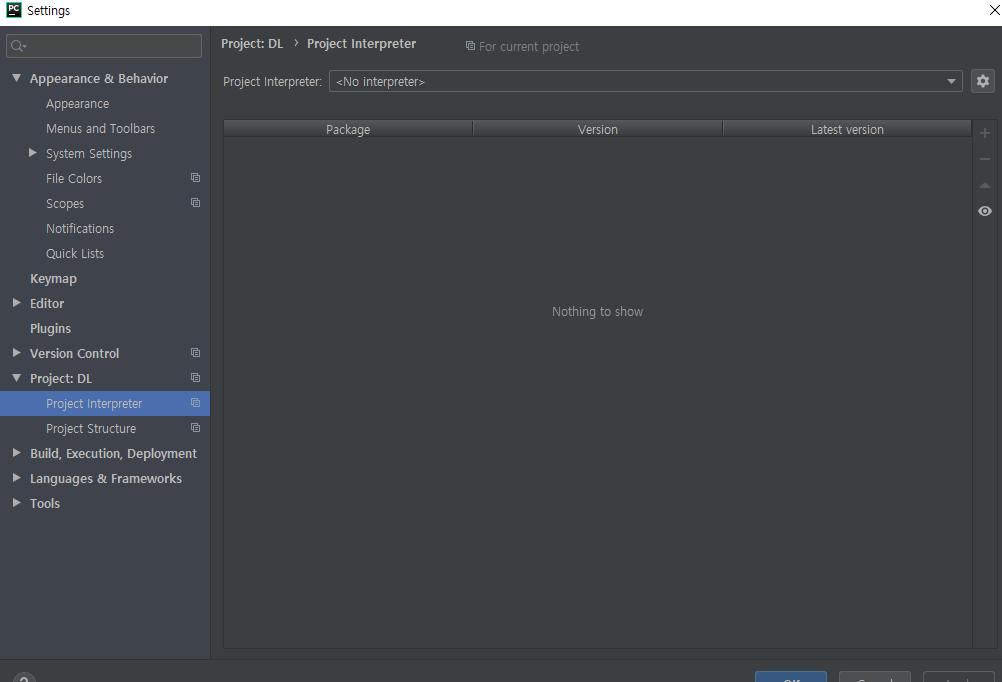
Task: Expand Build, Execution, Deployment section
Action: 17,453
